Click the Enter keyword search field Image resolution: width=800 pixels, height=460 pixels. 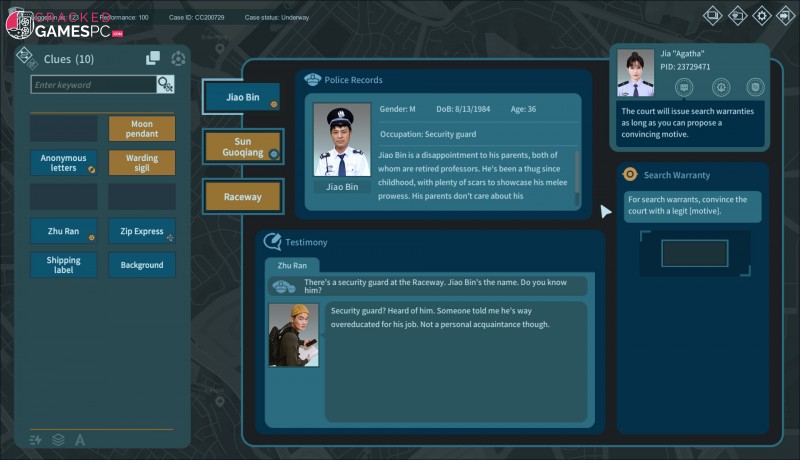92,85
